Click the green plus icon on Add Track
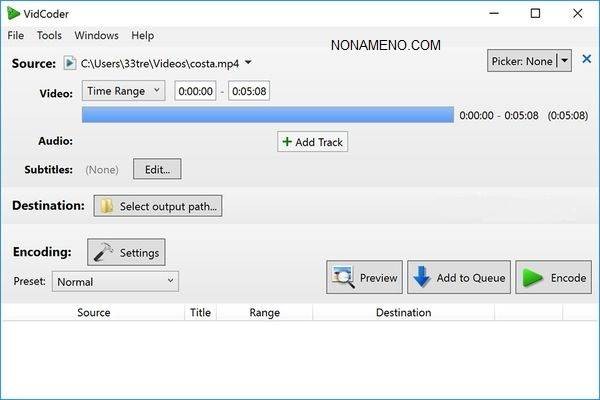Viewport: 600px width, 400px height. click(286, 142)
